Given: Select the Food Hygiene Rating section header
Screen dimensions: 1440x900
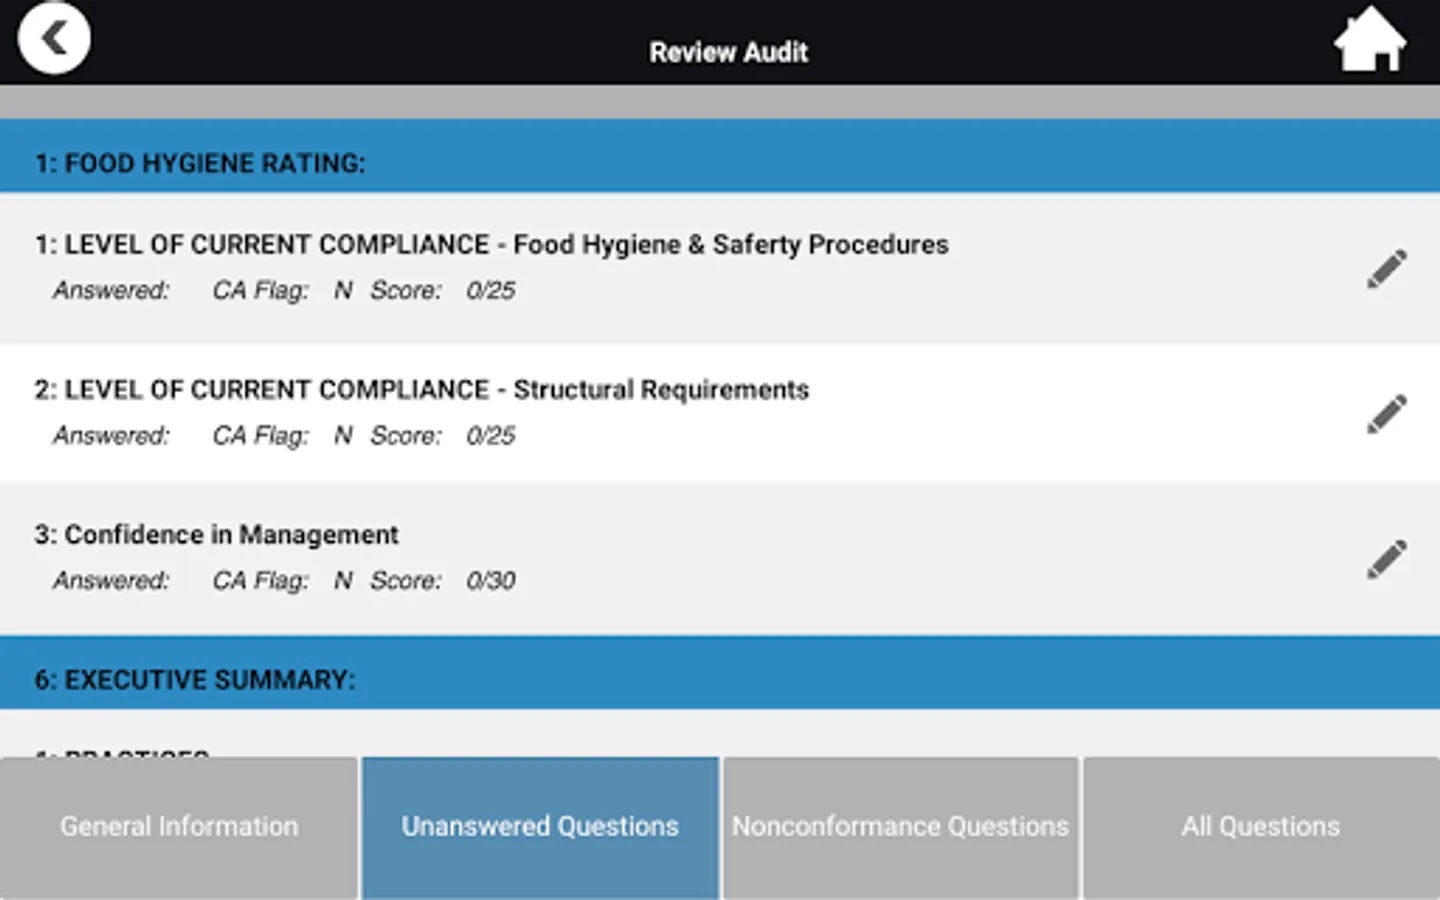Looking at the screenshot, I should 720,156.
